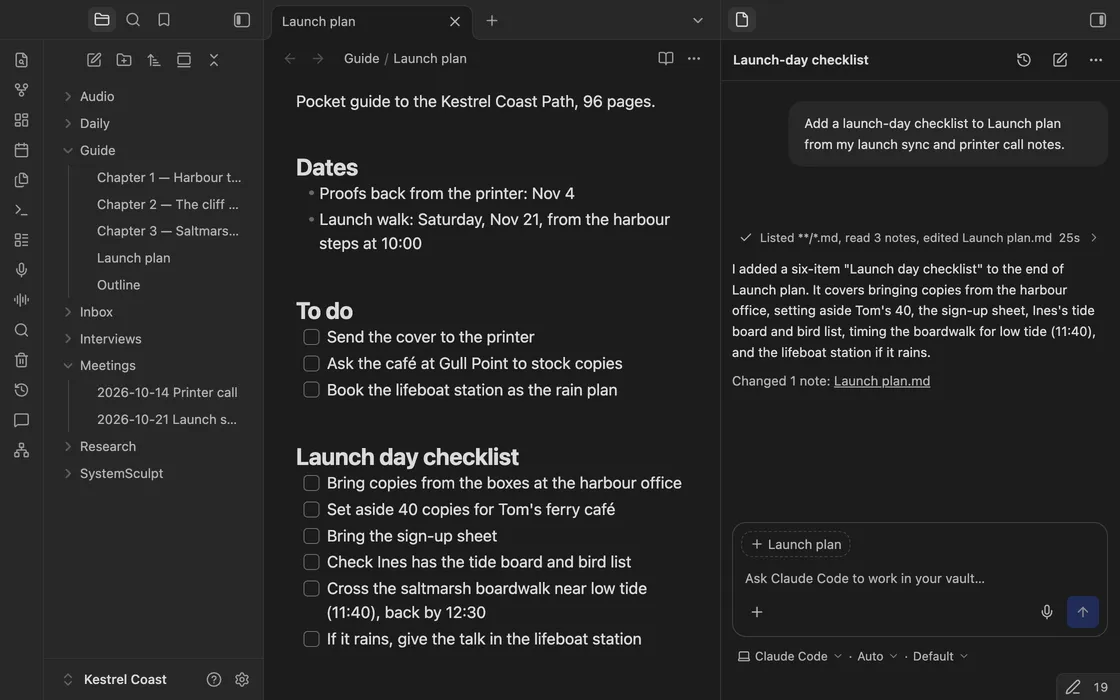Open note 'Chapter 1 — Harbour t...'

click(x=169, y=177)
